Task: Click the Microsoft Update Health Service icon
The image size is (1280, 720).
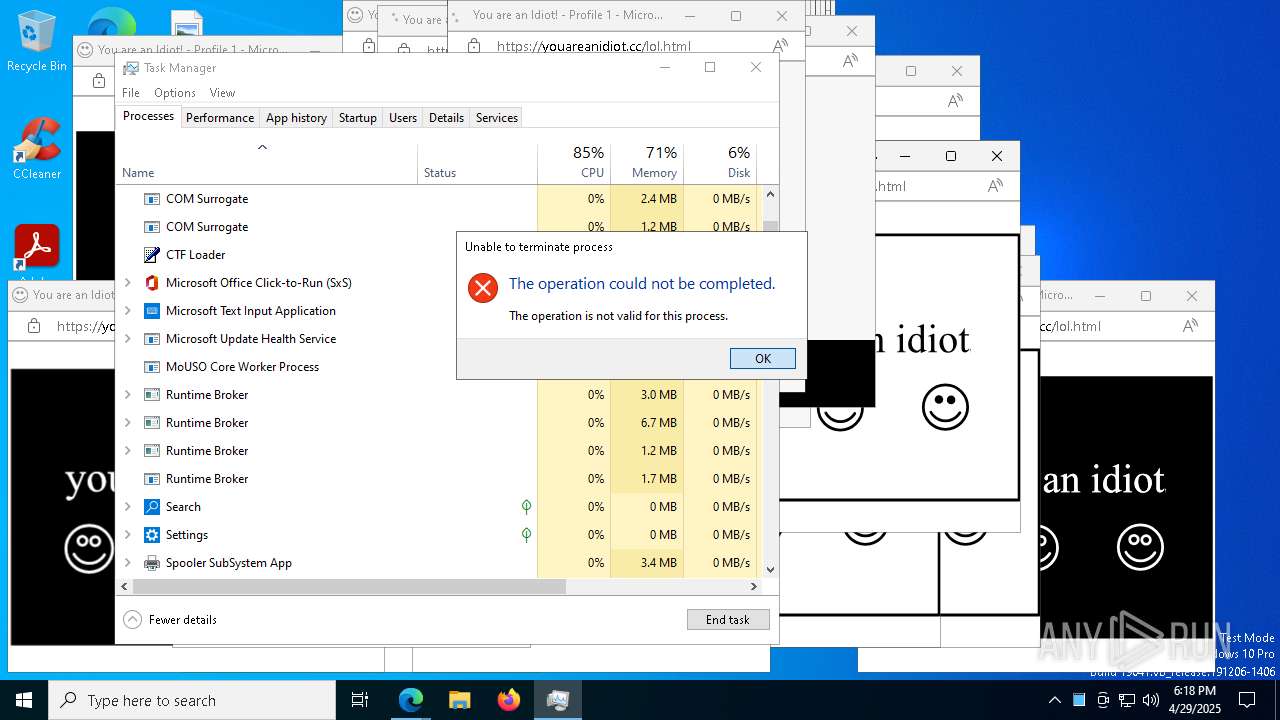Action: pos(152,339)
